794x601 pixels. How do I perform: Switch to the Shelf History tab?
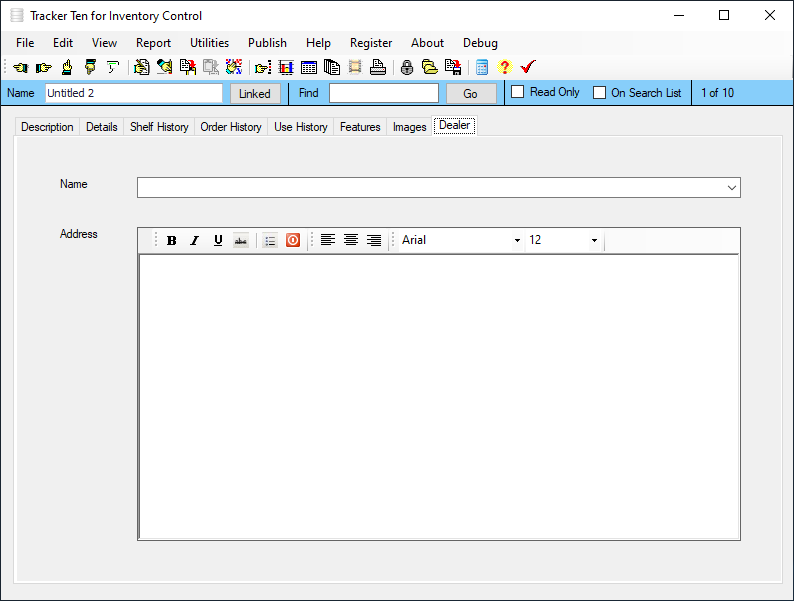point(159,127)
